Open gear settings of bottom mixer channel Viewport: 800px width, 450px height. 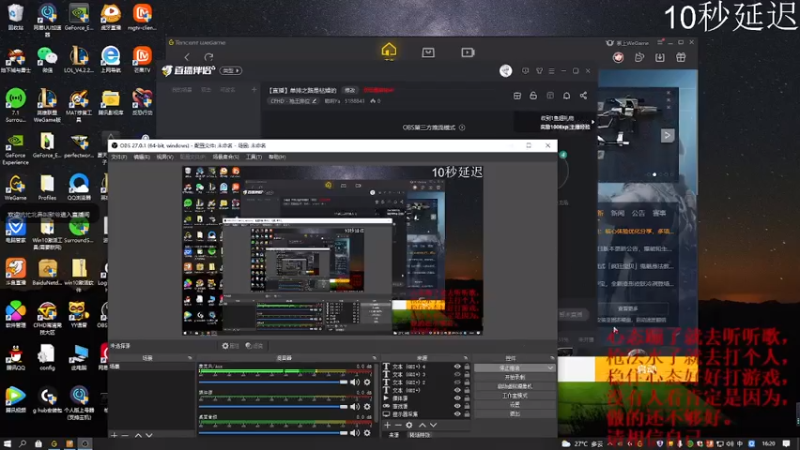pos(367,433)
